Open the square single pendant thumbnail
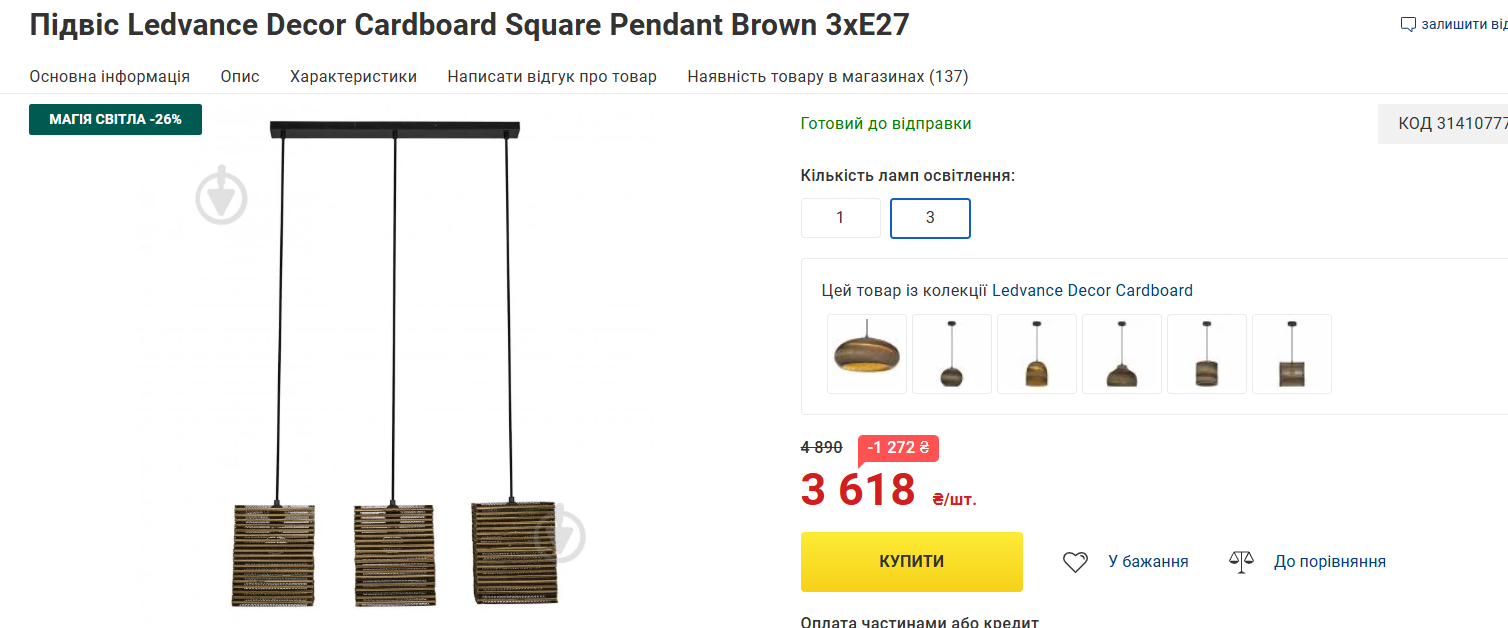The width and height of the screenshot is (1508, 628). 1292,354
